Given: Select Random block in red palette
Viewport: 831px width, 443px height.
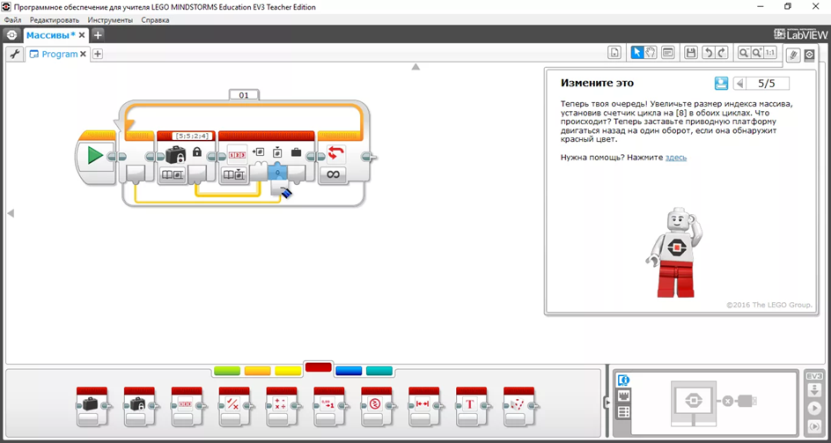Looking at the screenshot, I should [x=519, y=406].
